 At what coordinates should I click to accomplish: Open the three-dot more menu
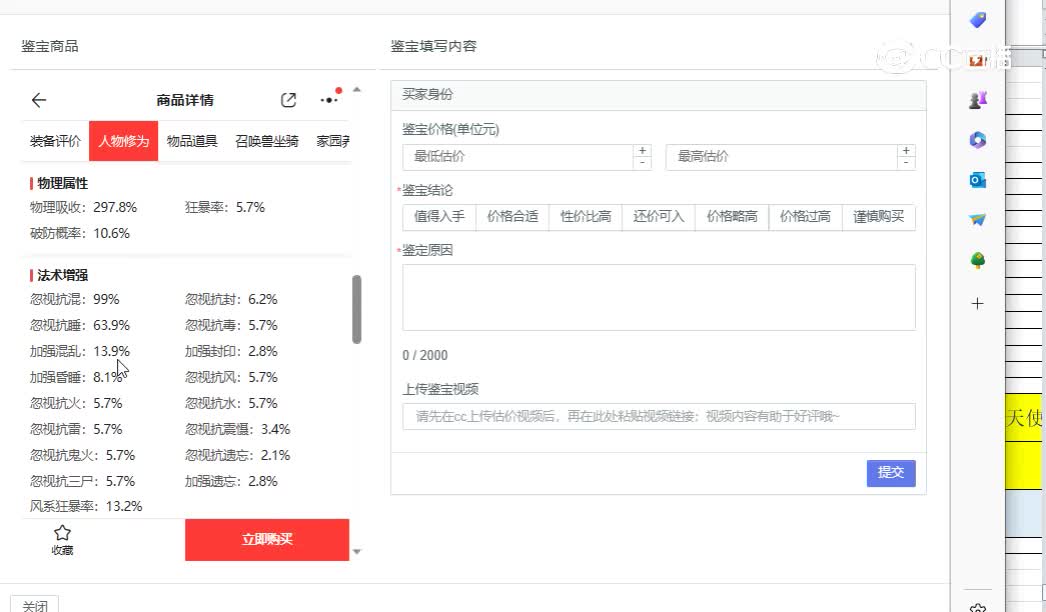329,100
